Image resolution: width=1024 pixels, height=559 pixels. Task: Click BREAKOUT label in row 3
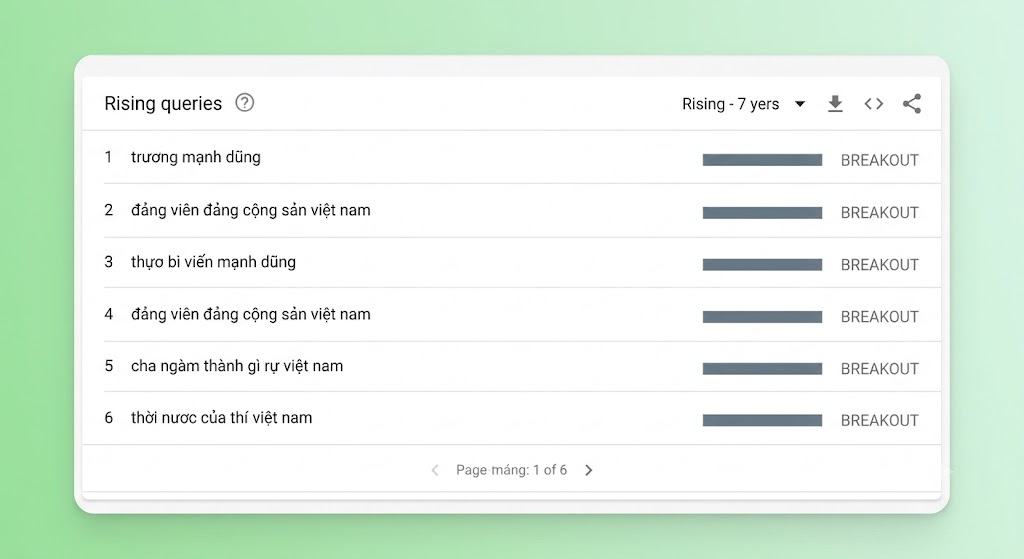879,264
